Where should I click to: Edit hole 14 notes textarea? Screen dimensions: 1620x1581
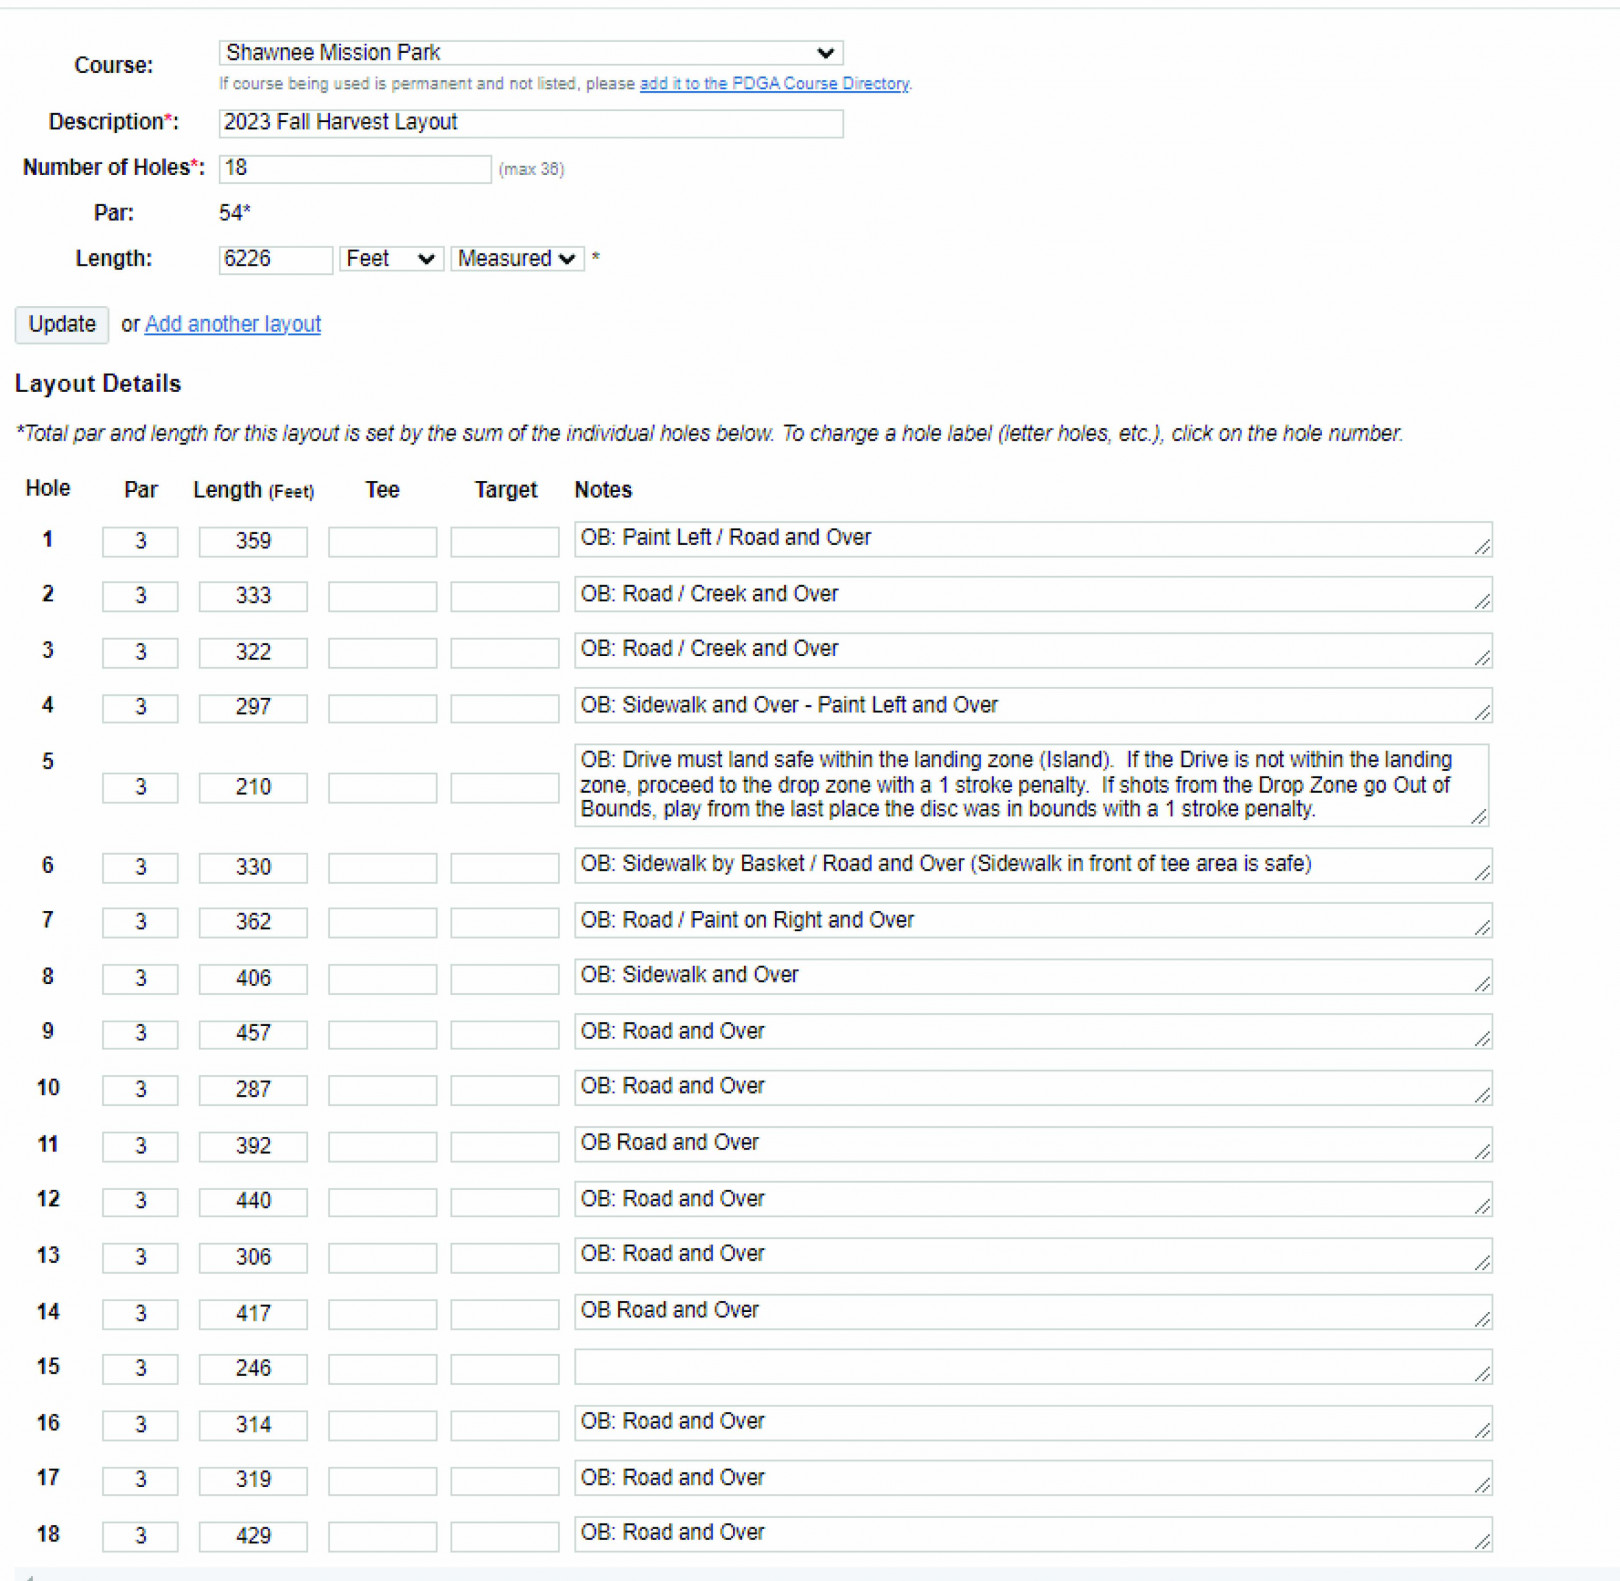click(x=1033, y=1312)
